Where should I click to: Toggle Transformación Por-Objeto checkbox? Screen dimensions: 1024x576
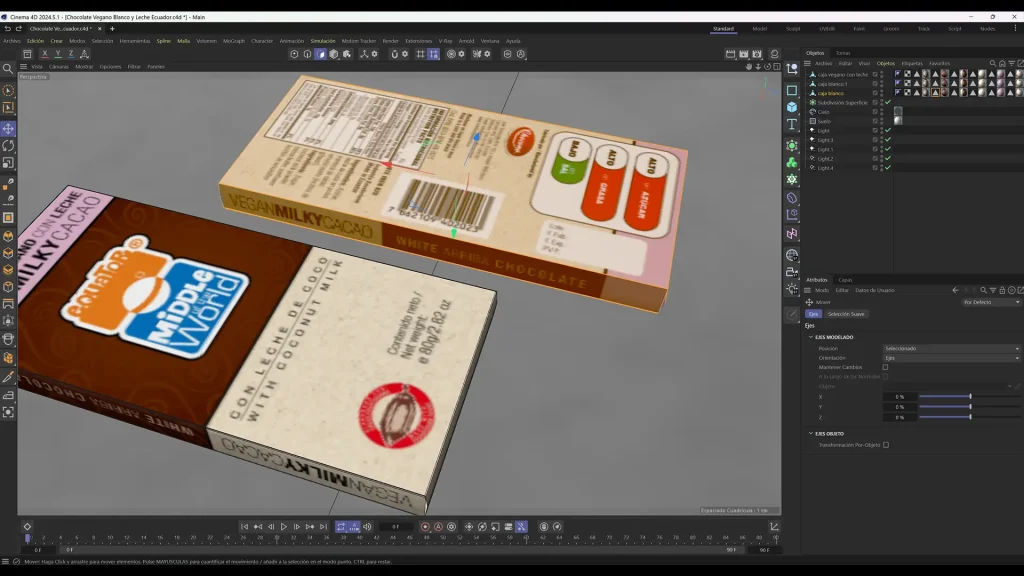click(886, 445)
